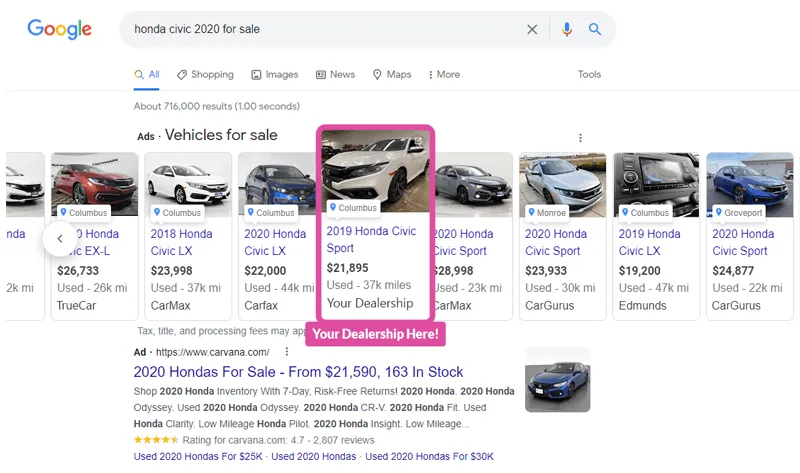Open the search Tools button
The width and height of the screenshot is (800, 473).
pyautogui.click(x=589, y=74)
